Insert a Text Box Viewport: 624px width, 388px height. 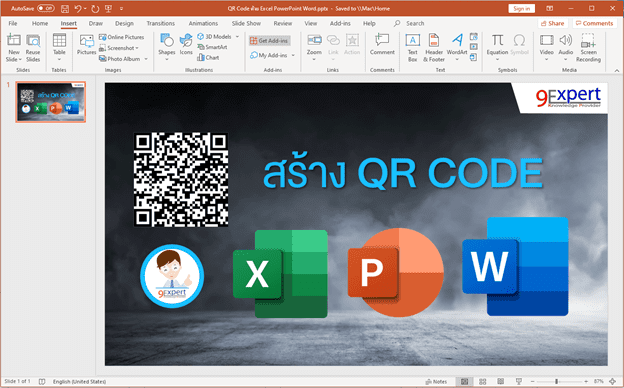pyautogui.click(x=413, y=48)
